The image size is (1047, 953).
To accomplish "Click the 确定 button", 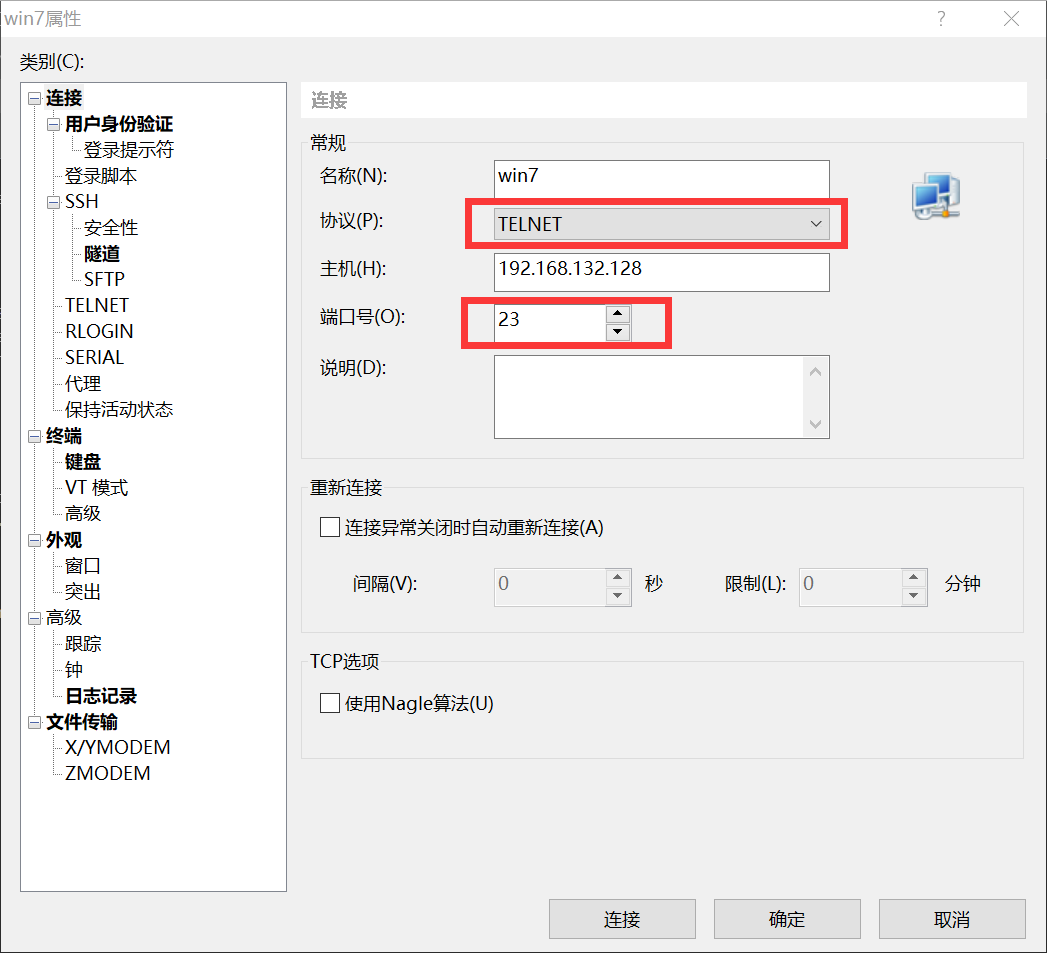I will click(787, 919).
